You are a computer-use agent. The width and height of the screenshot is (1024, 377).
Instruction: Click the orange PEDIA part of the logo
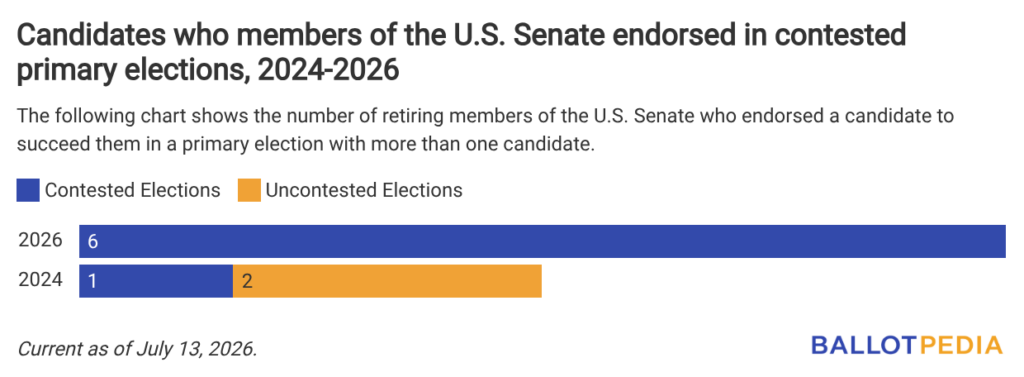coord(959,345)
